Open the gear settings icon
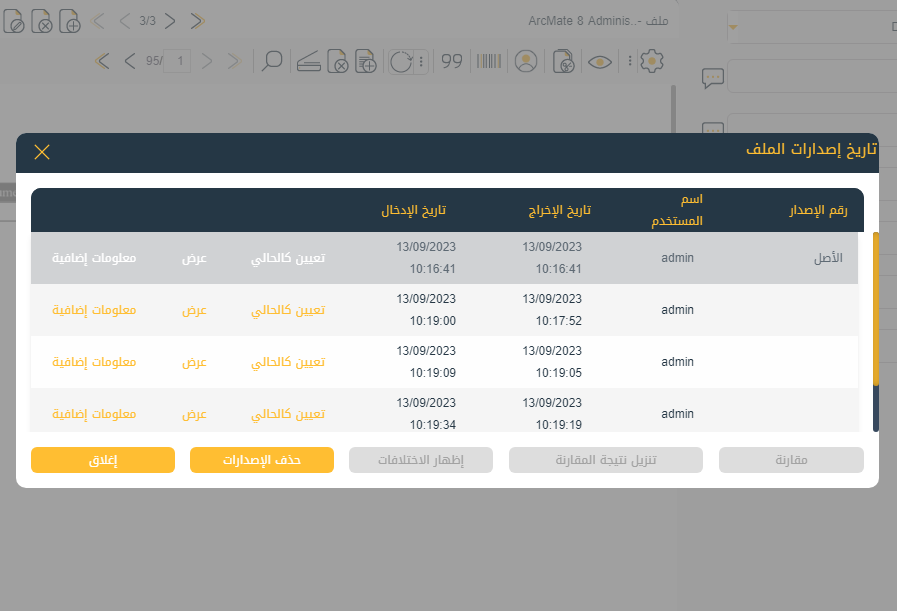The width and height of the screenshot is (897, 611). tap(652, 62)
